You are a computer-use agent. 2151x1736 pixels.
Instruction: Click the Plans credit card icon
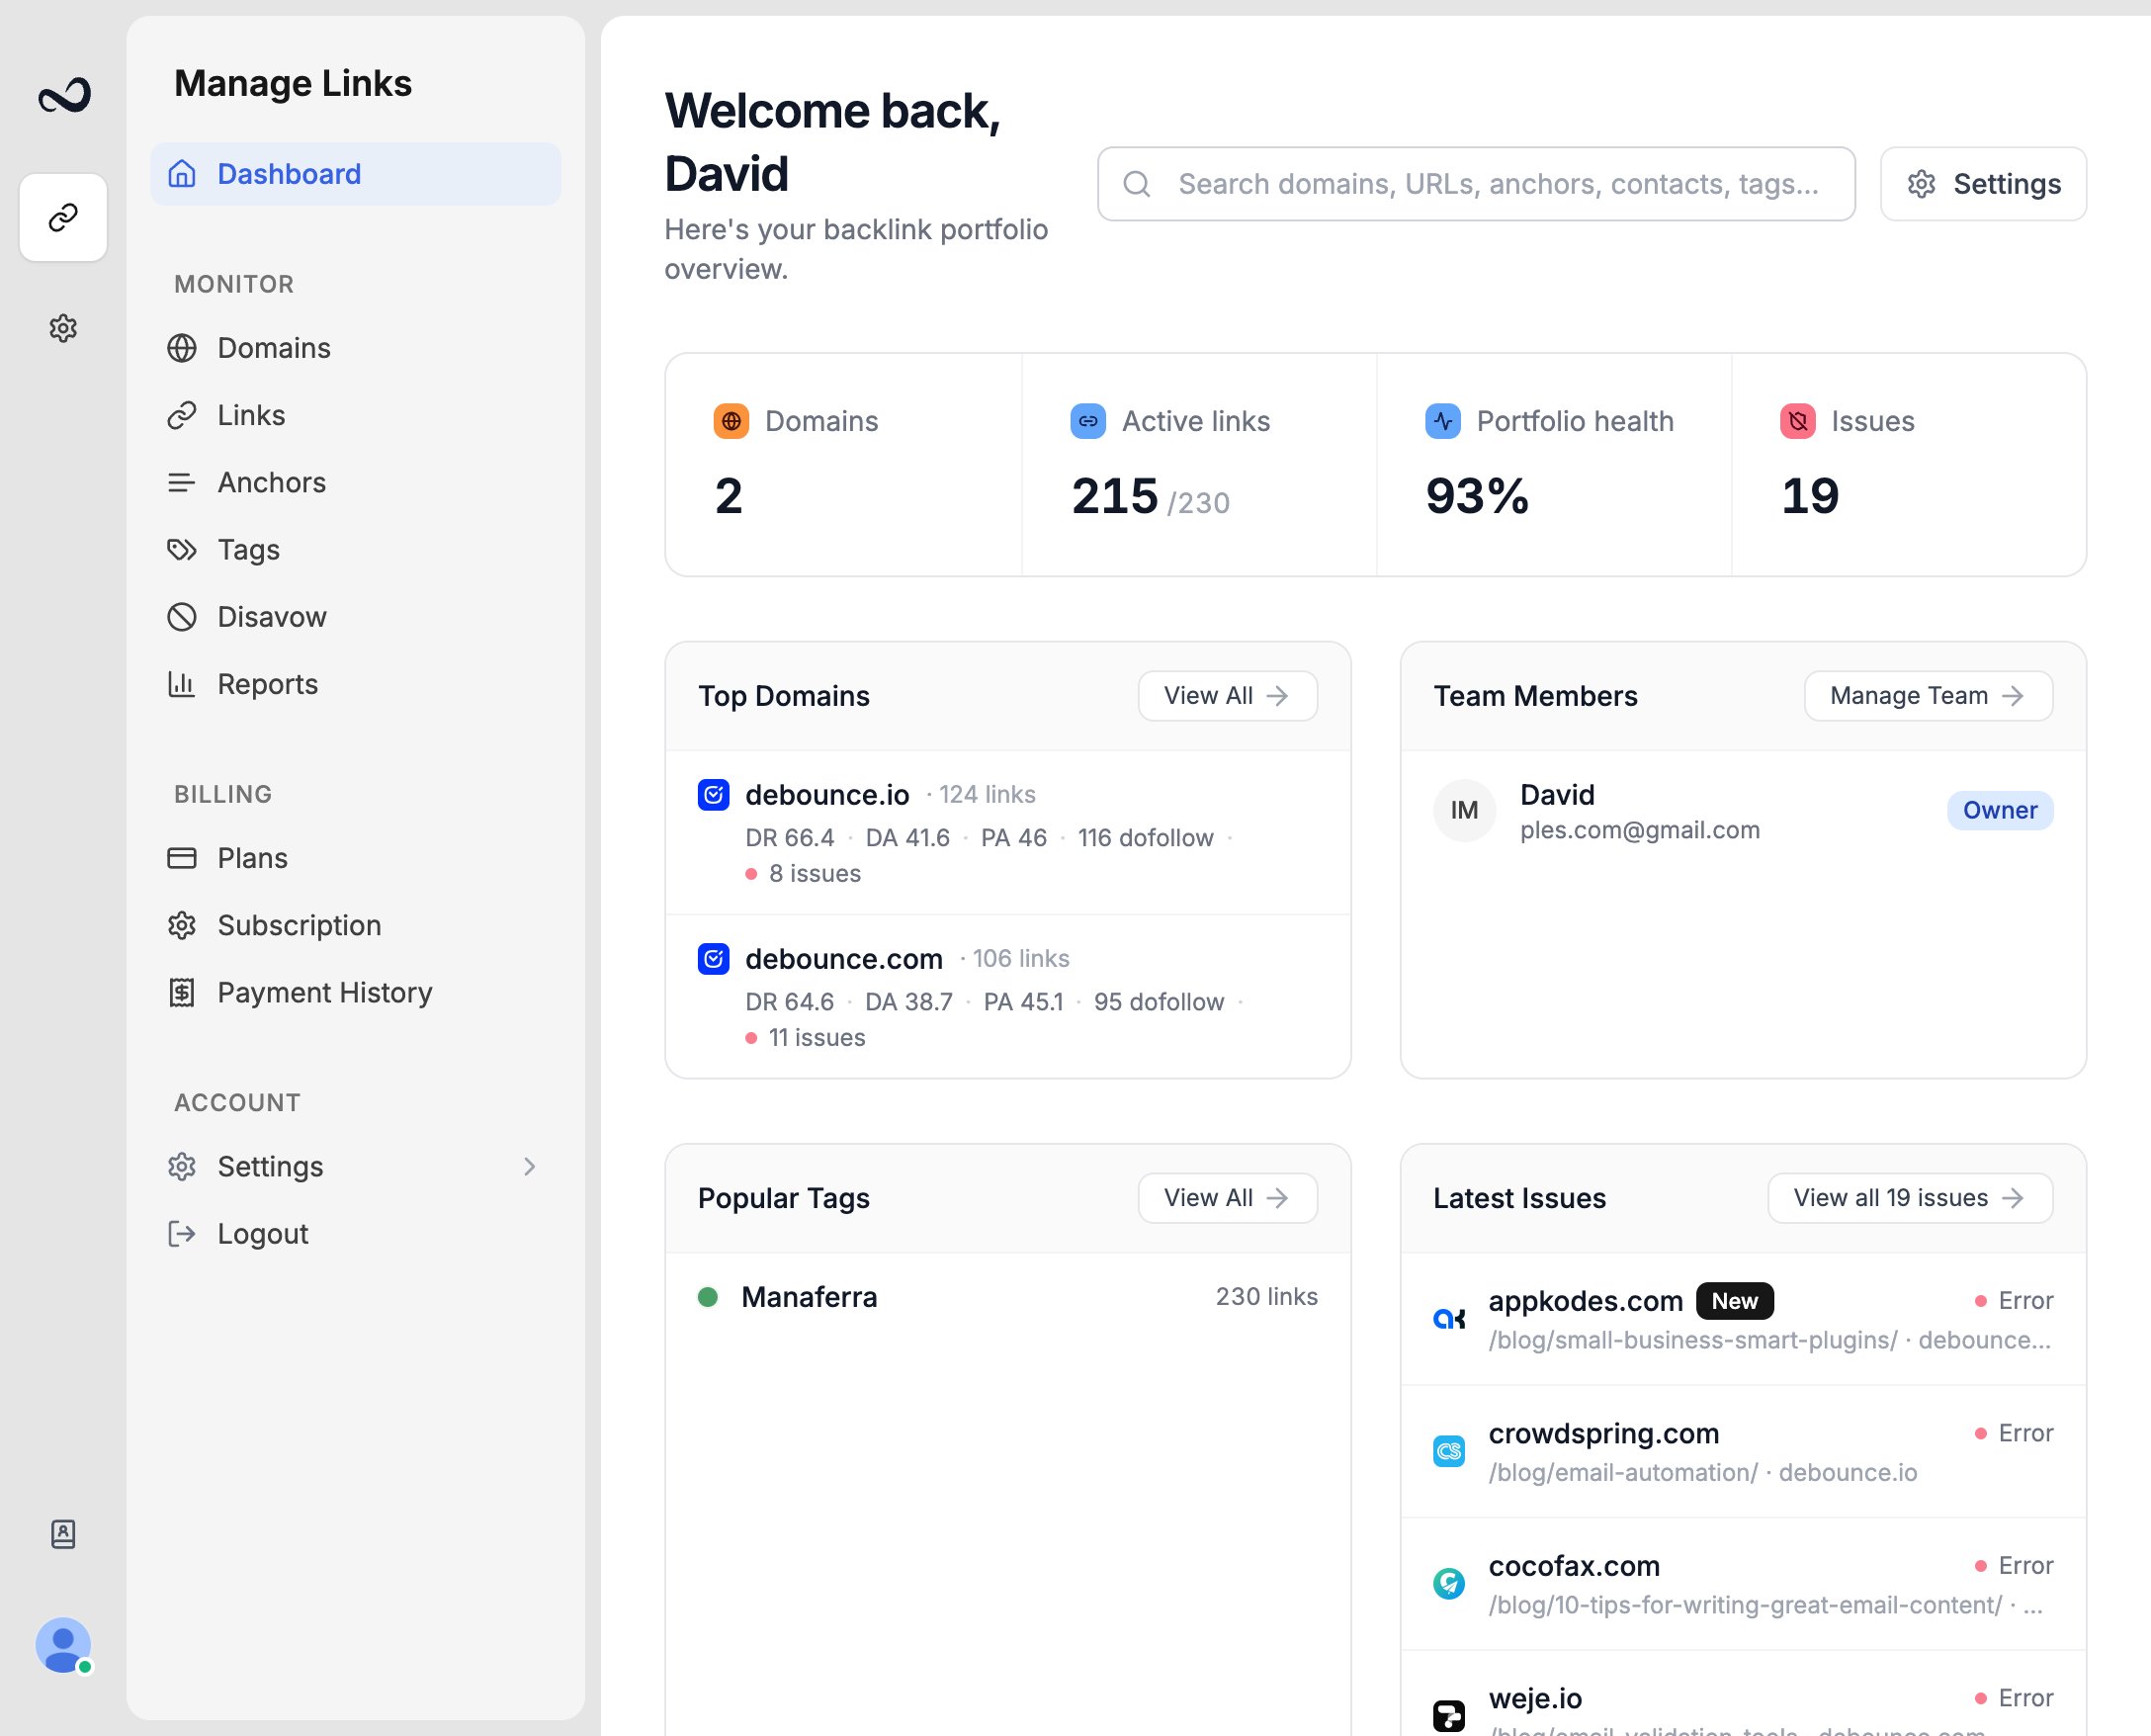tap(182, 858)
